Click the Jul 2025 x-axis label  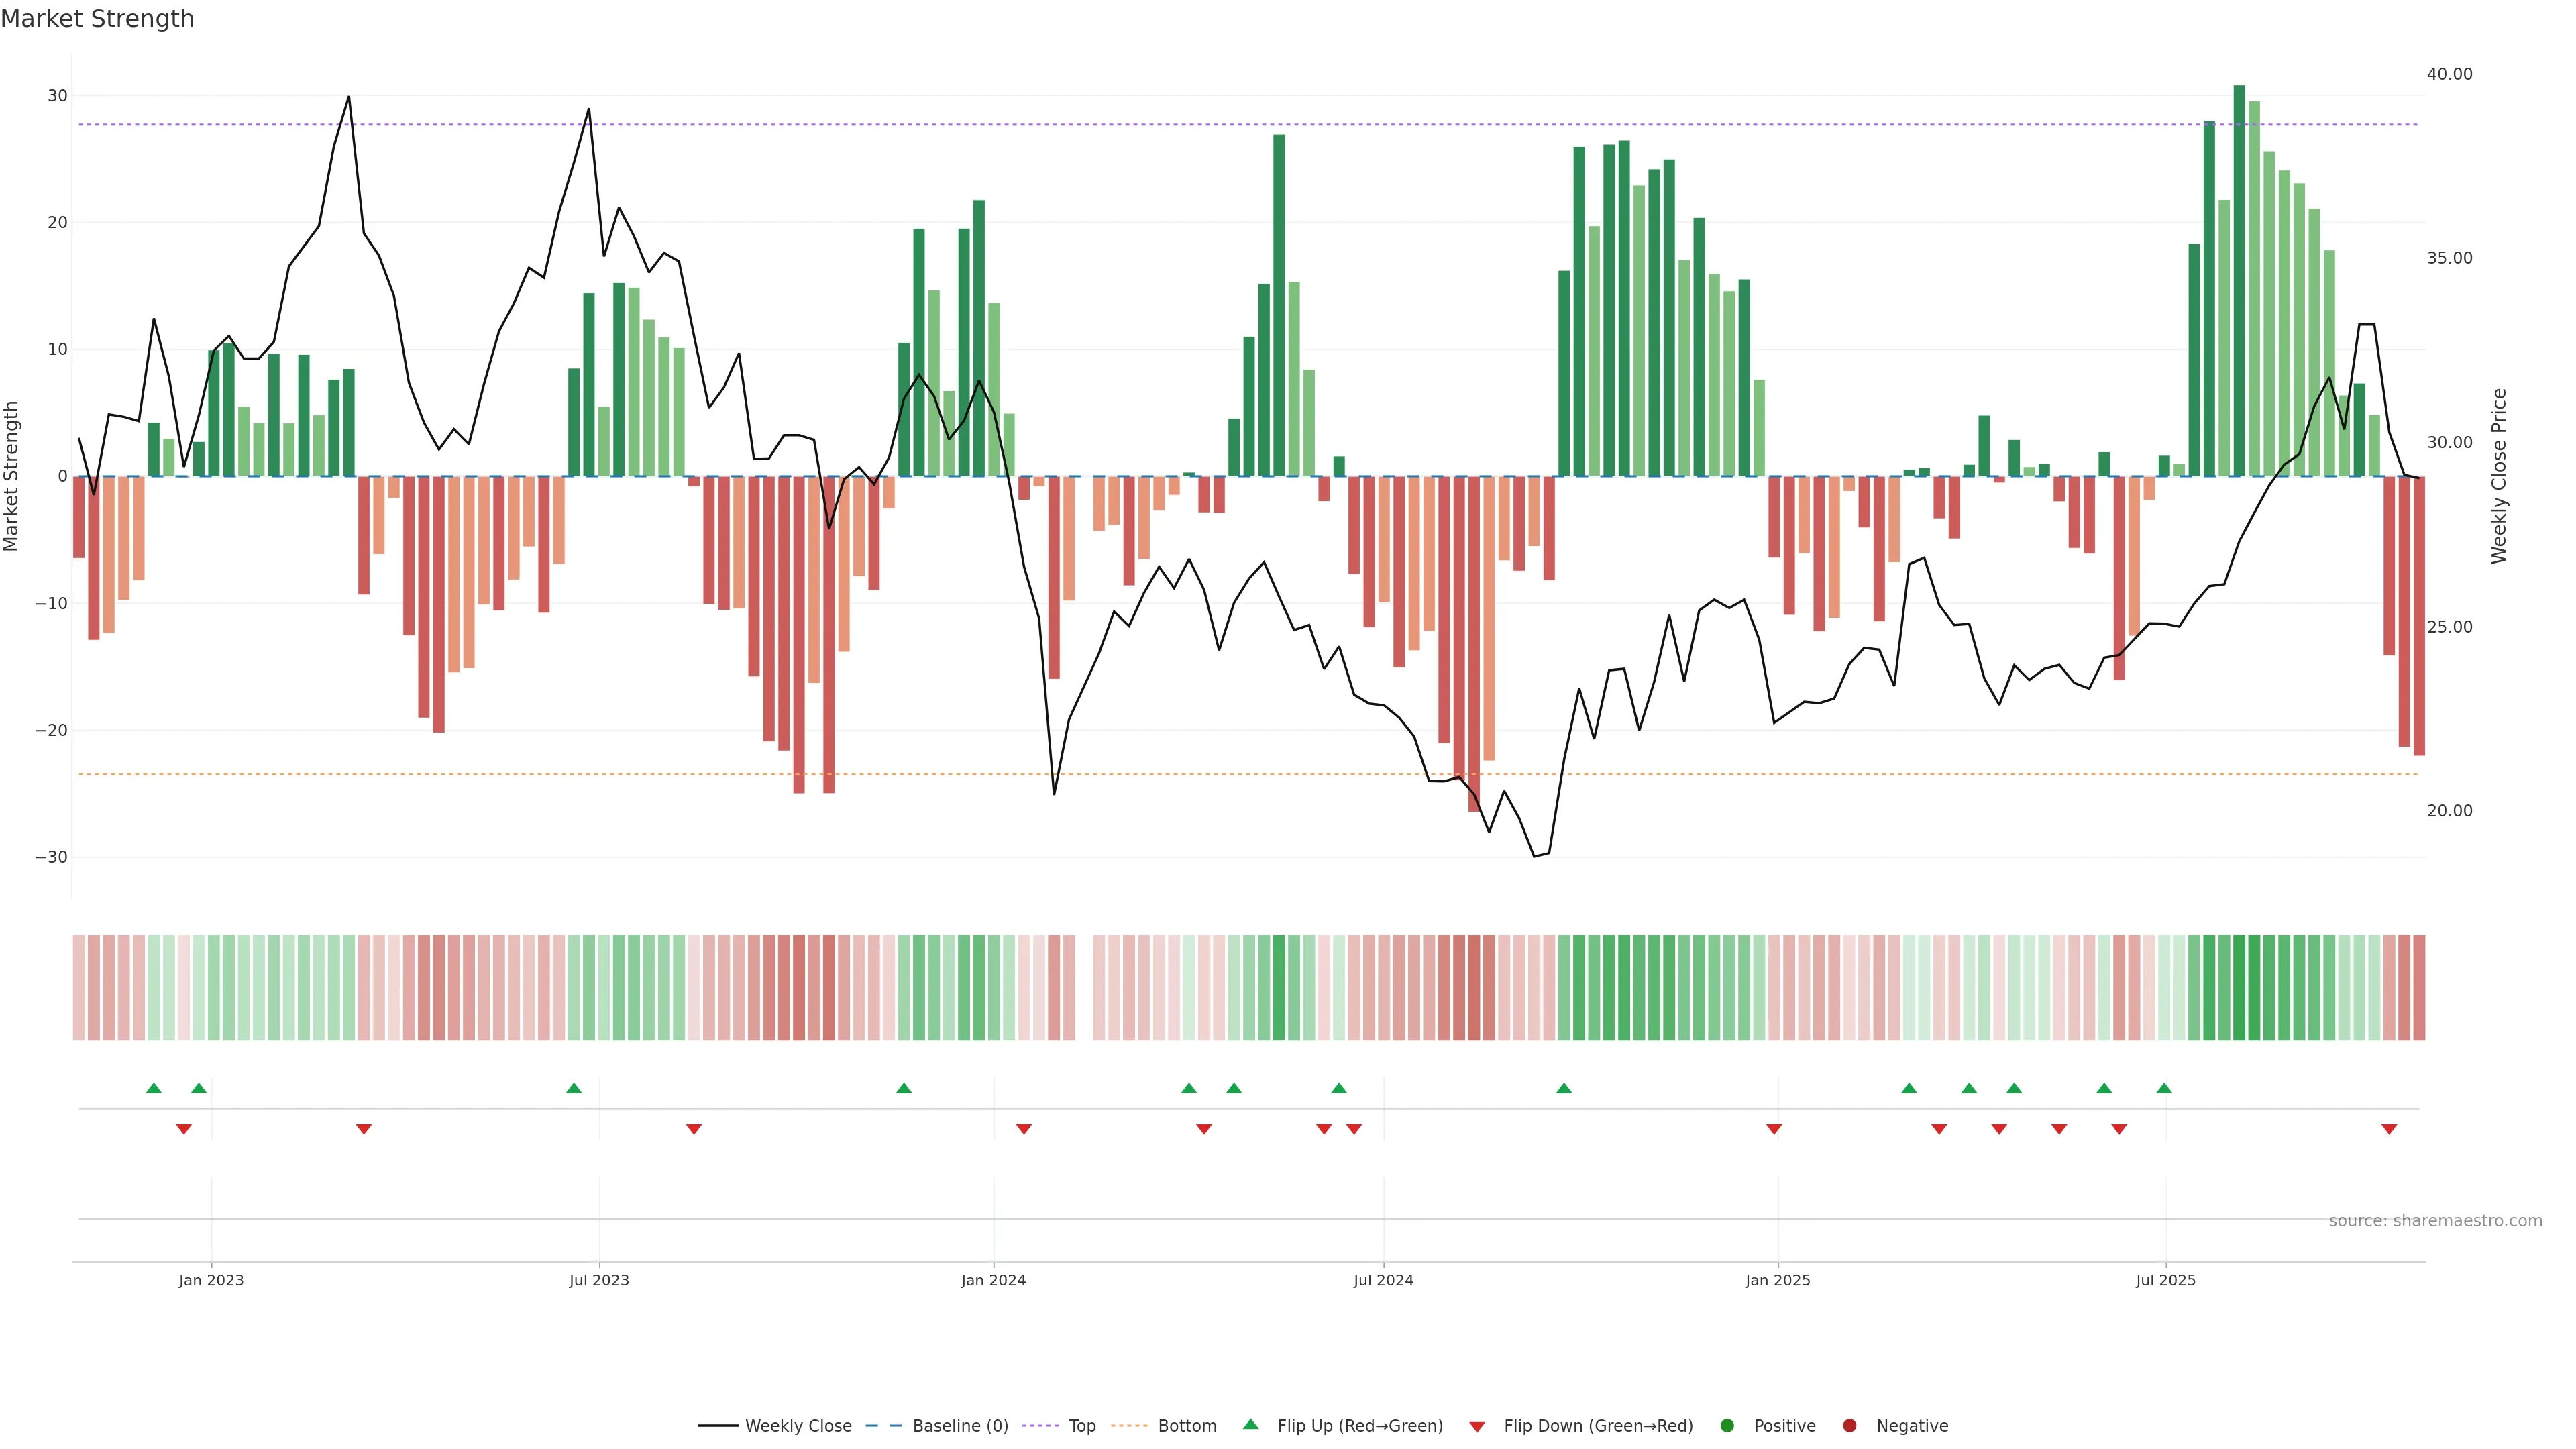(x=2165, y=1280)
